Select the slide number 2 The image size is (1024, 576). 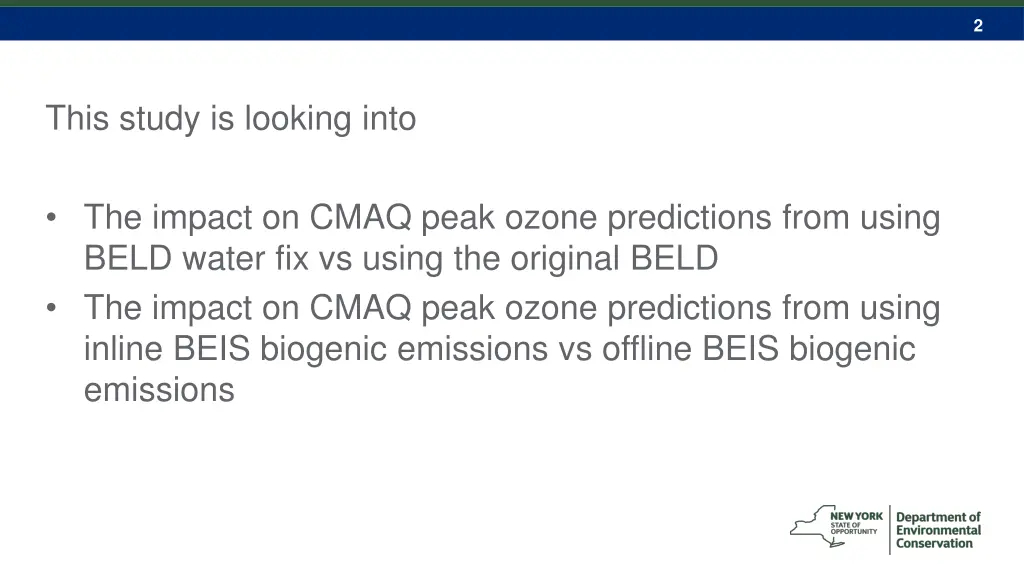pos(978,25)
